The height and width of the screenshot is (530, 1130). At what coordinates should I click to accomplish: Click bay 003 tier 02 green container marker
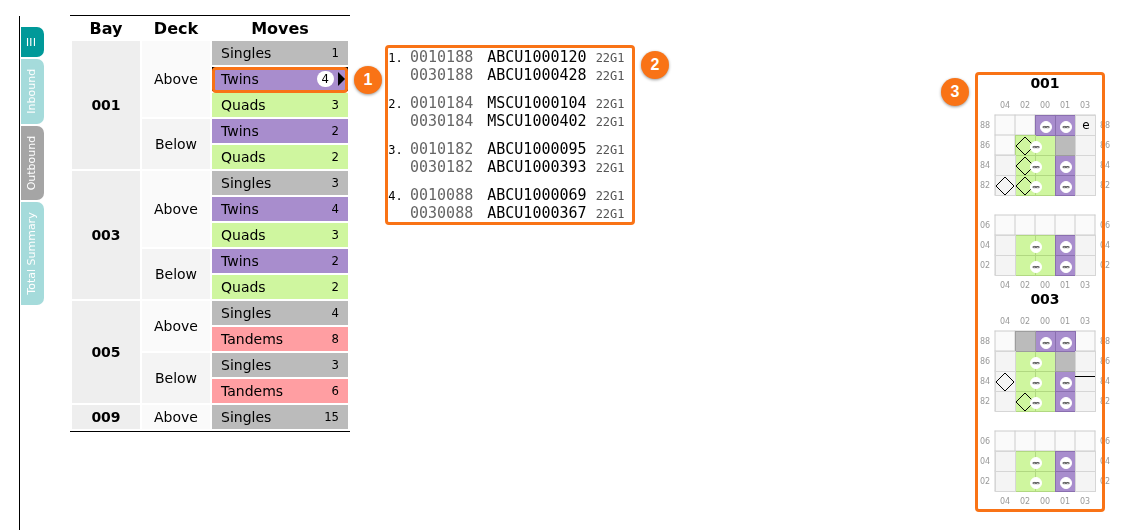click(x=1036, y=483)
